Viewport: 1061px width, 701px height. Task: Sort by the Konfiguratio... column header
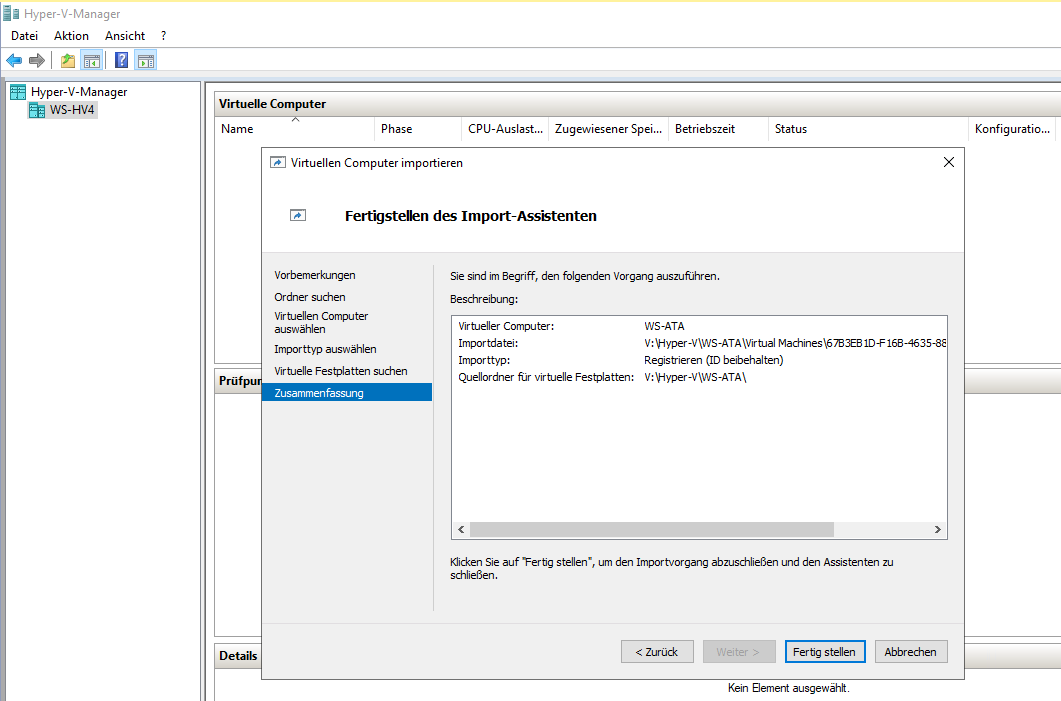coord(1012,129)
